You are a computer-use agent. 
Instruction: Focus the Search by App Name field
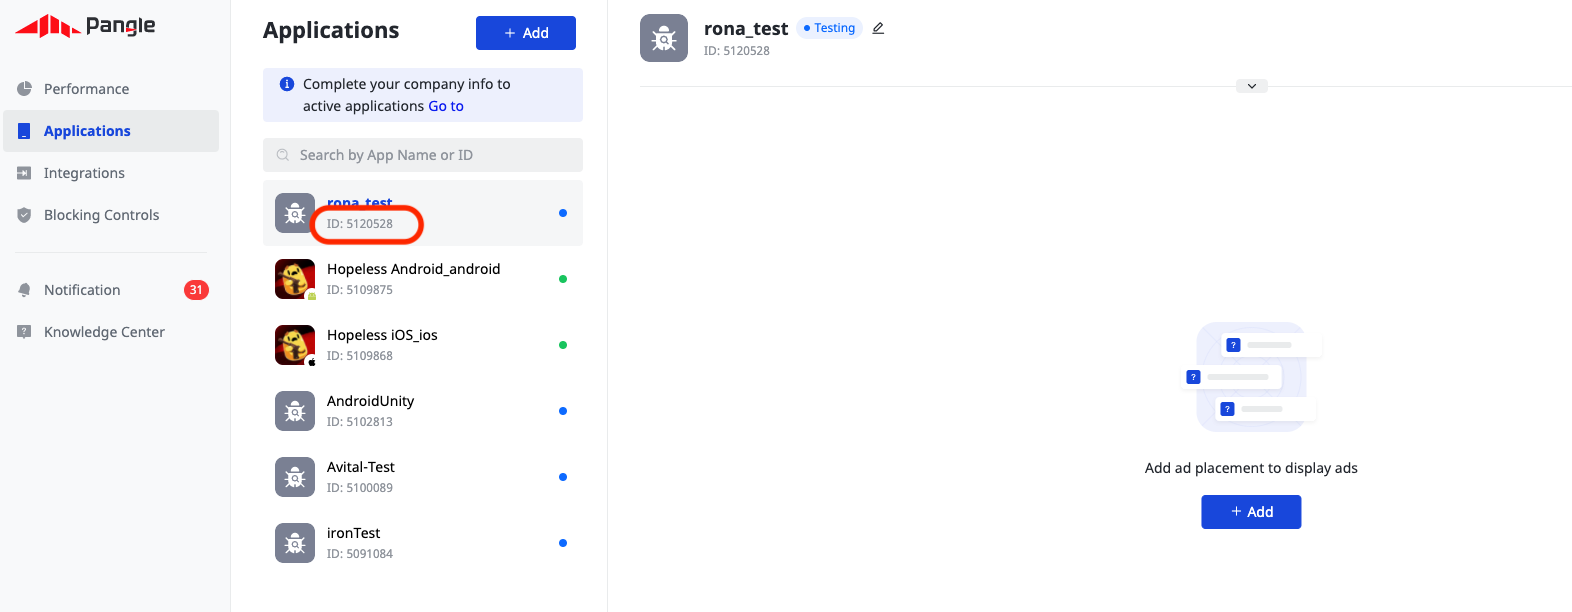(423, 155)
